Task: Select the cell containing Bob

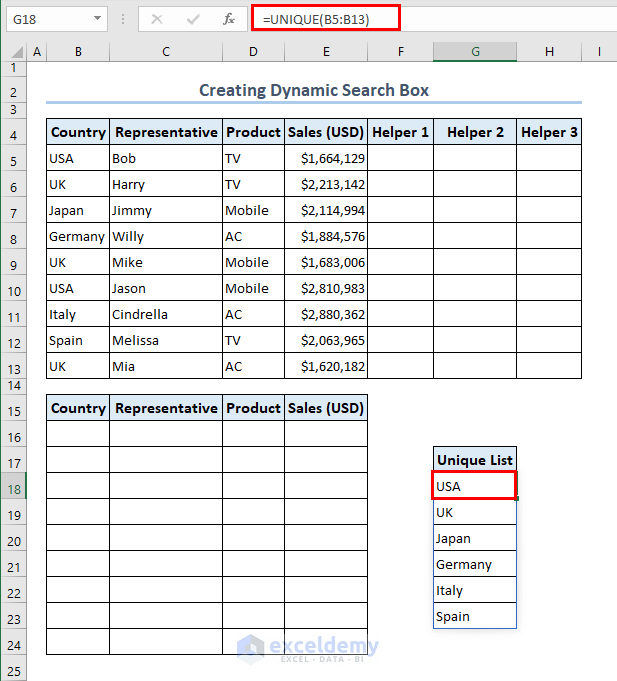Action: pyautogui.click(x=166, y=158)
